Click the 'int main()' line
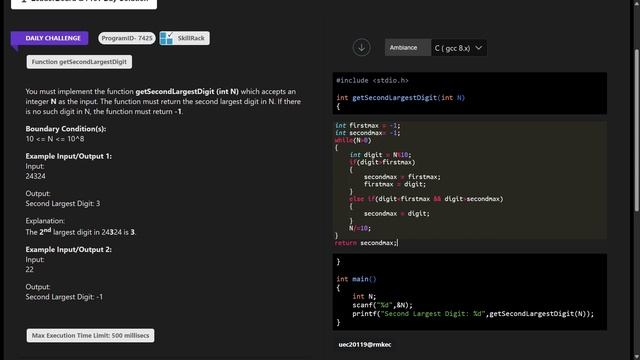 point(356,279)
